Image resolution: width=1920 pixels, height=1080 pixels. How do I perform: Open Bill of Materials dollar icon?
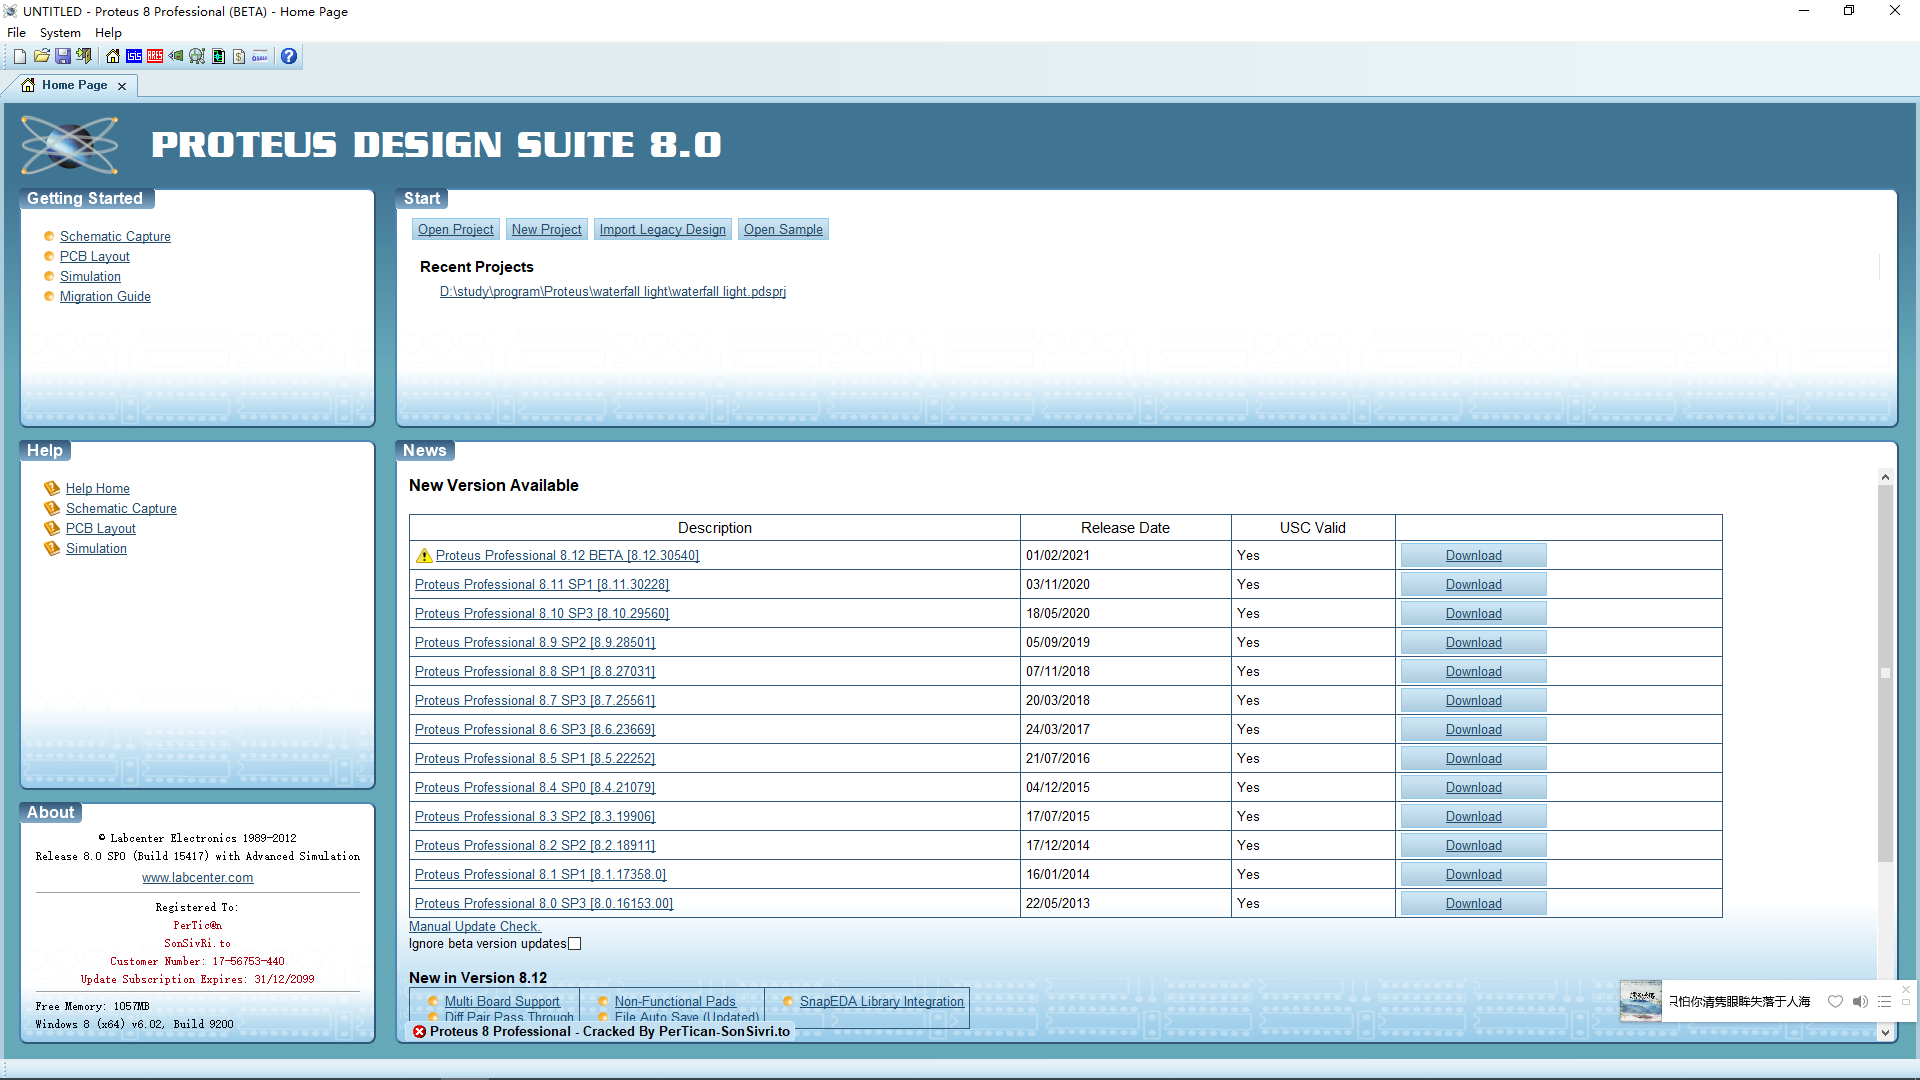point(239,56)
